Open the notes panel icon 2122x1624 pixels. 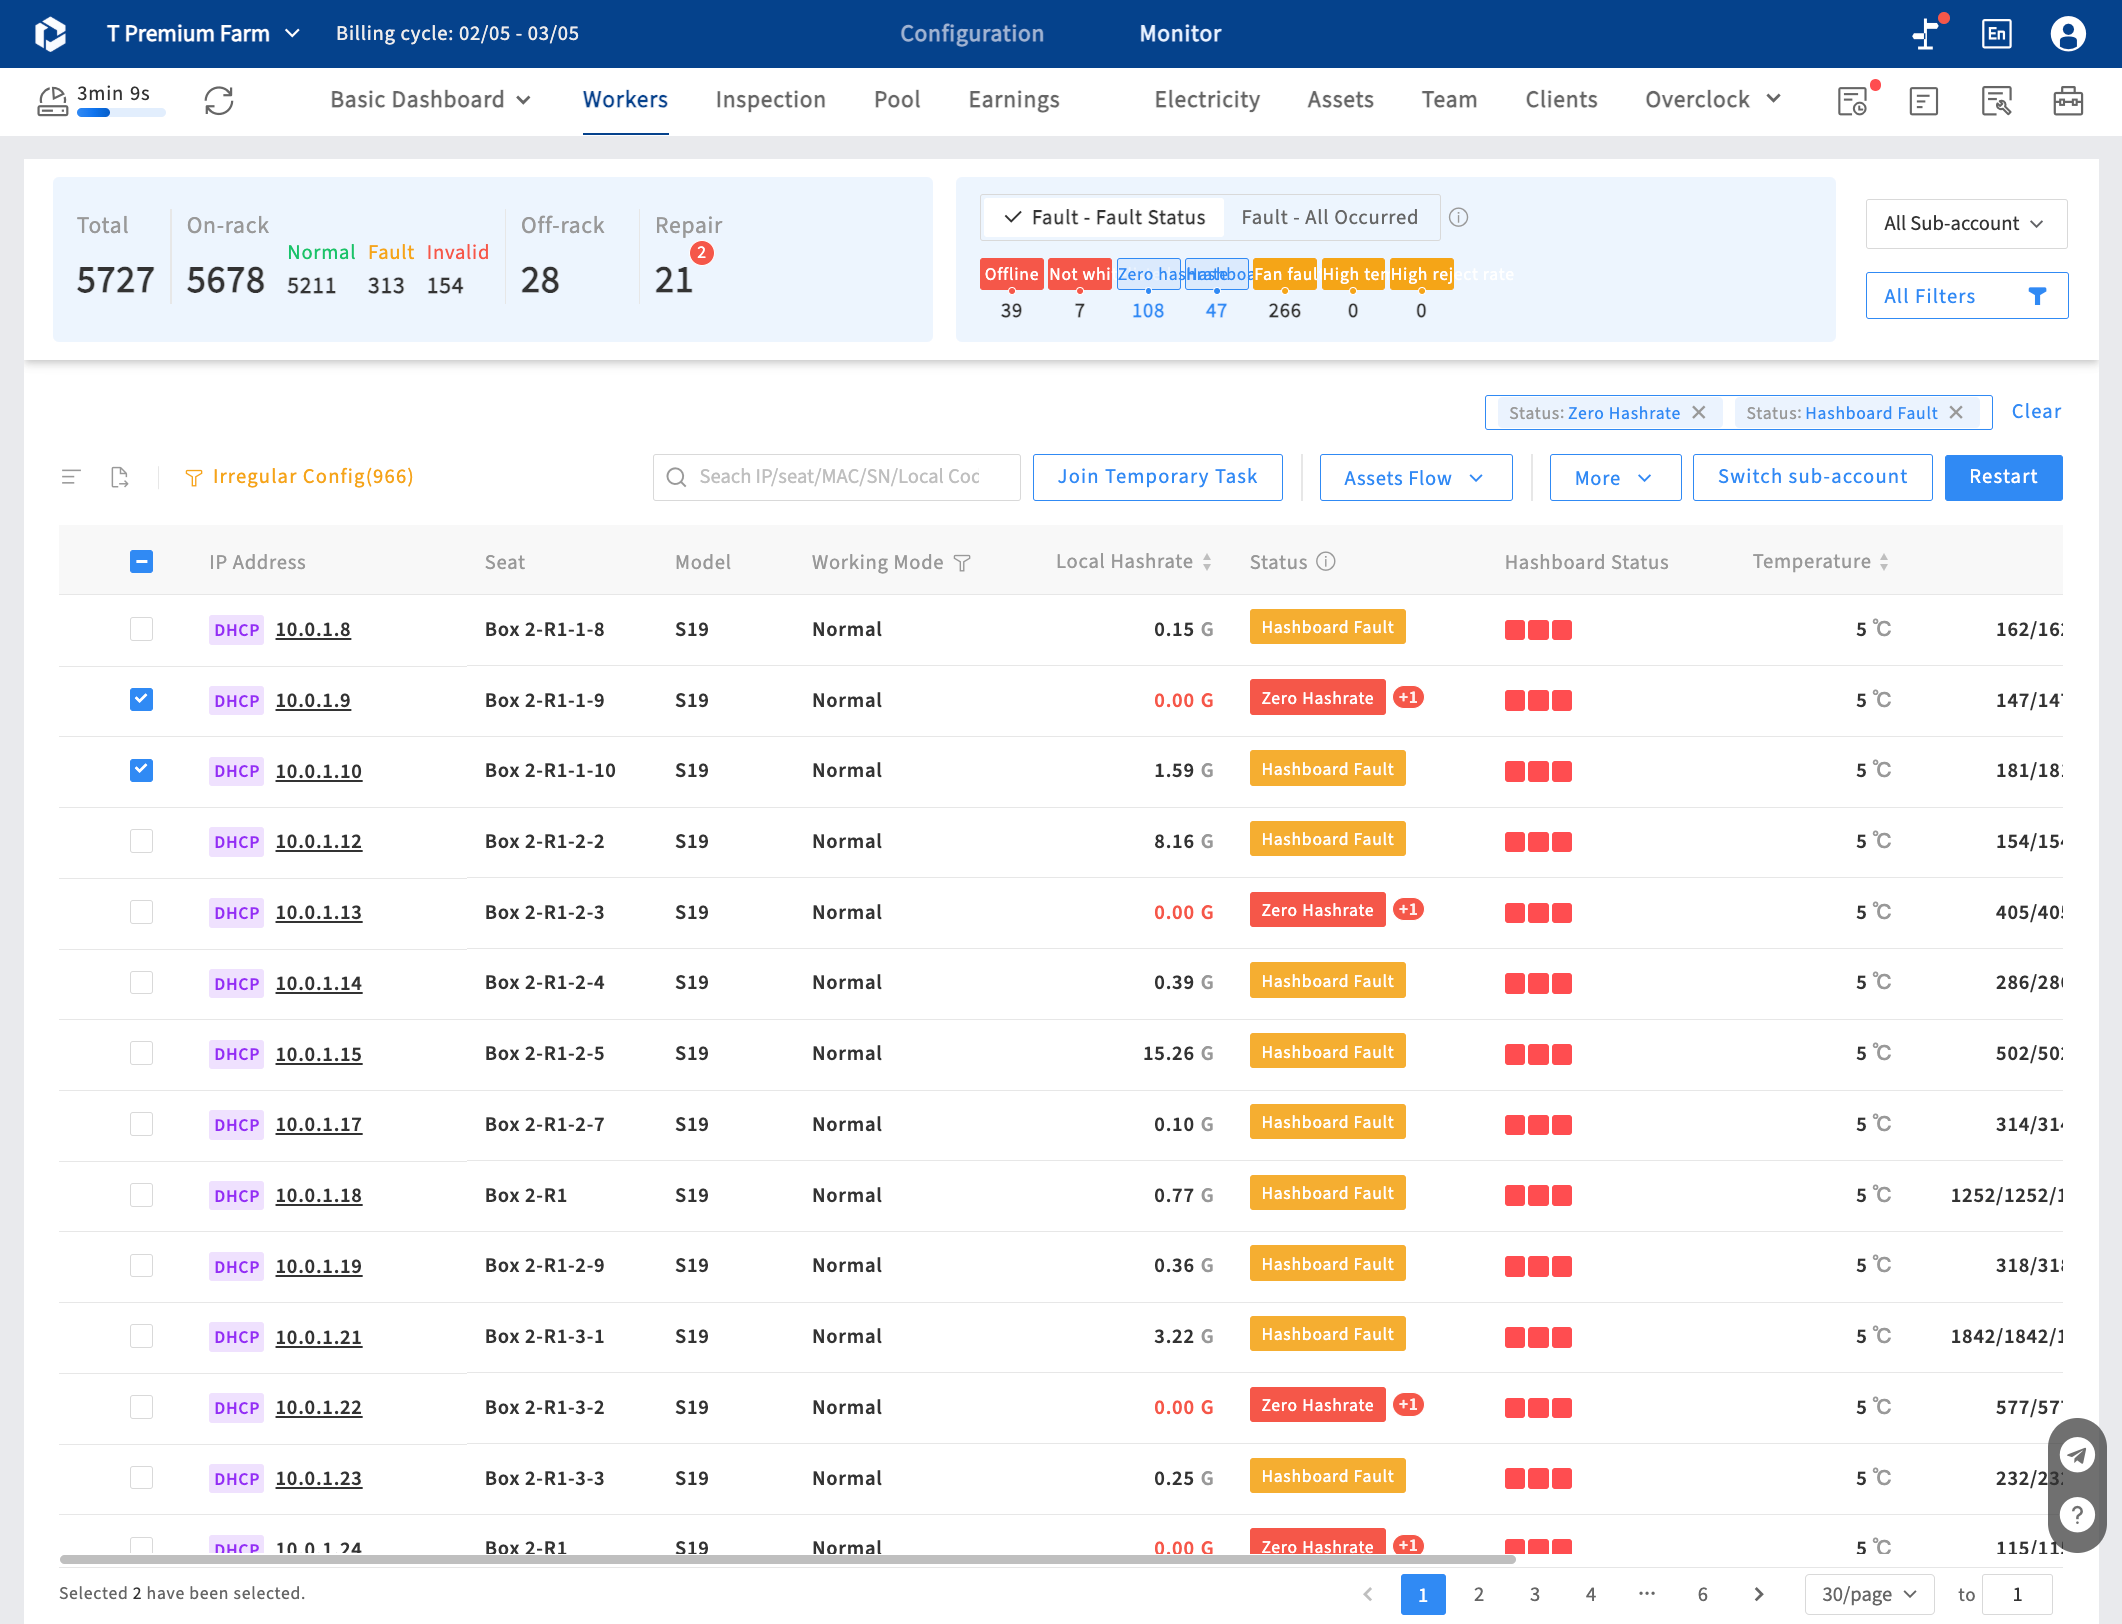tap(1923, 100)
